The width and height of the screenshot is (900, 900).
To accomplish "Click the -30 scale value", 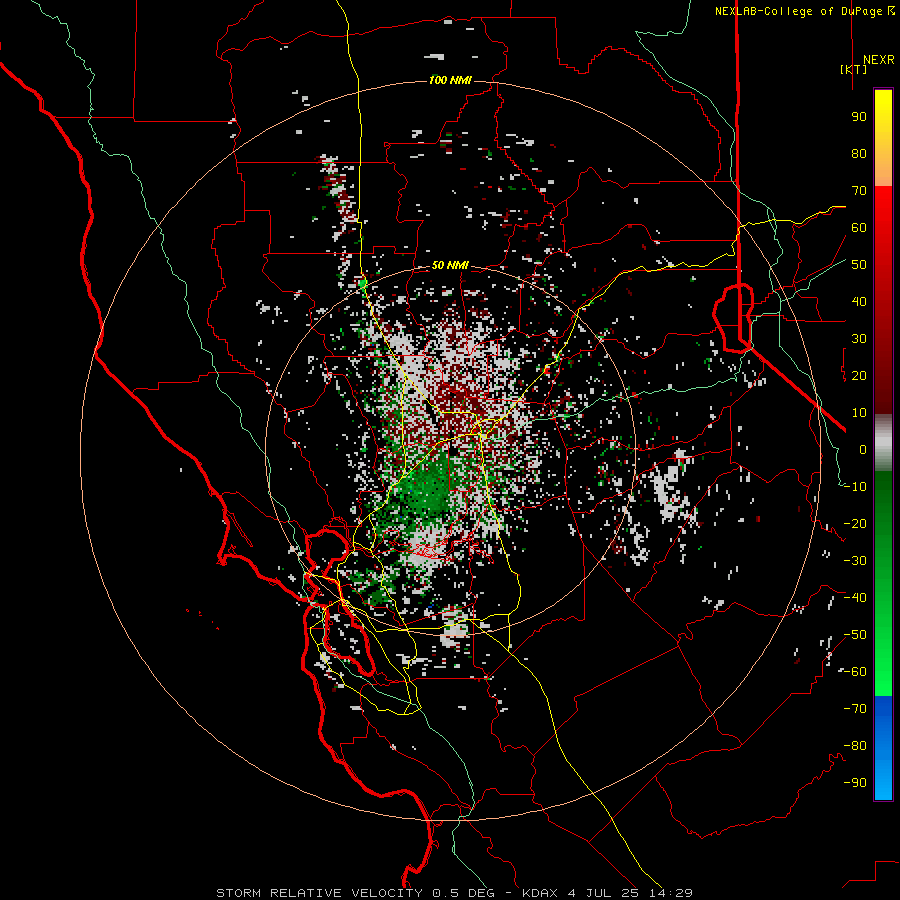I will coord(855,561).
